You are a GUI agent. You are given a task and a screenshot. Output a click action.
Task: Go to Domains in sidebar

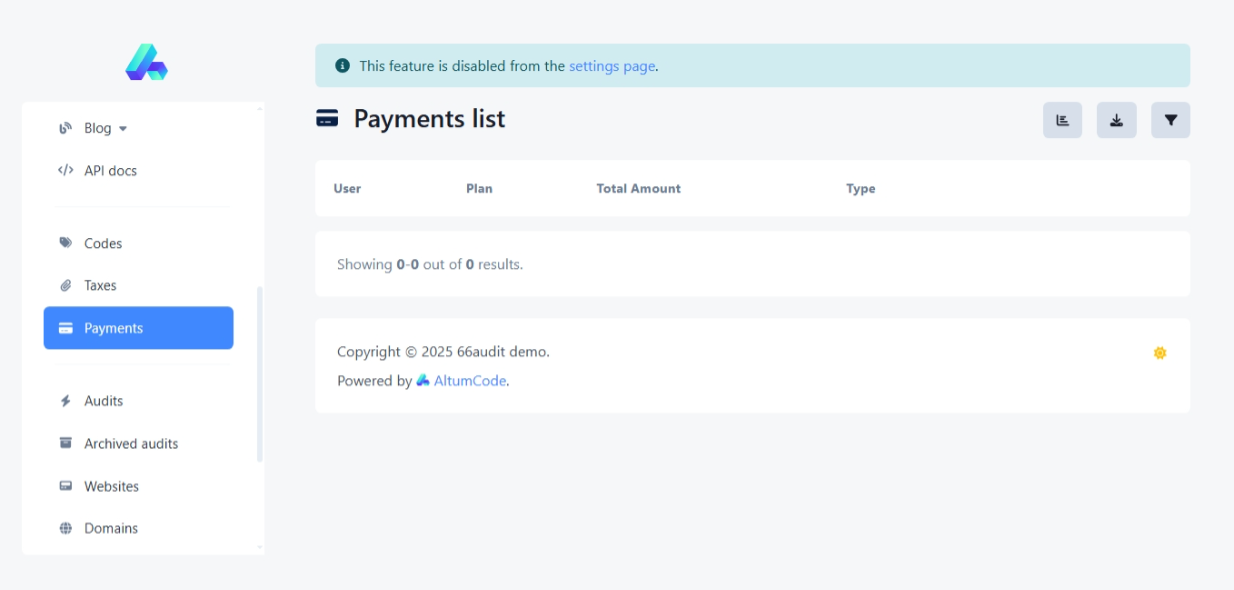[x=110, y=528]
